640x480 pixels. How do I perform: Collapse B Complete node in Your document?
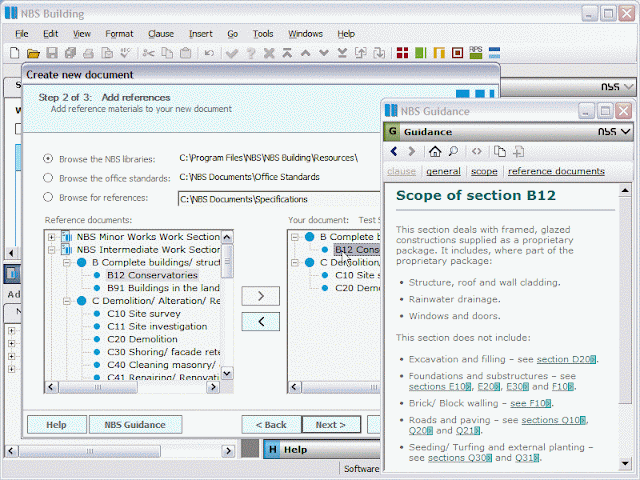pyautogui.click(x=295, y=237)
